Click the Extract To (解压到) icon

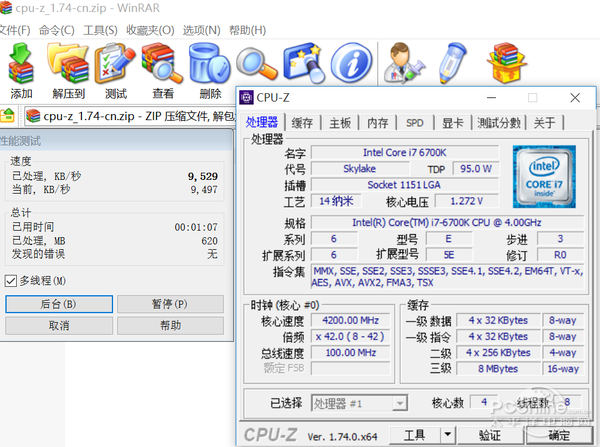click(68, 63)
